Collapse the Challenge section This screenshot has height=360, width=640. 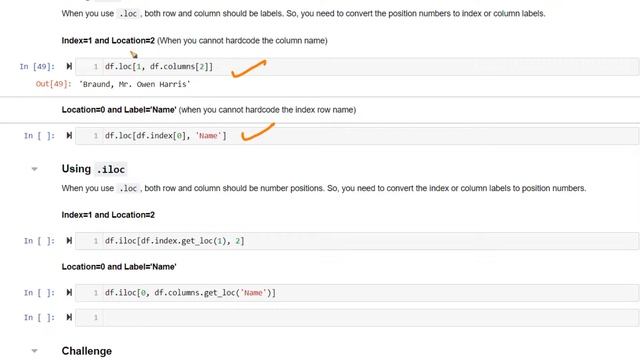pyautogui.click(x=35, y=351)
